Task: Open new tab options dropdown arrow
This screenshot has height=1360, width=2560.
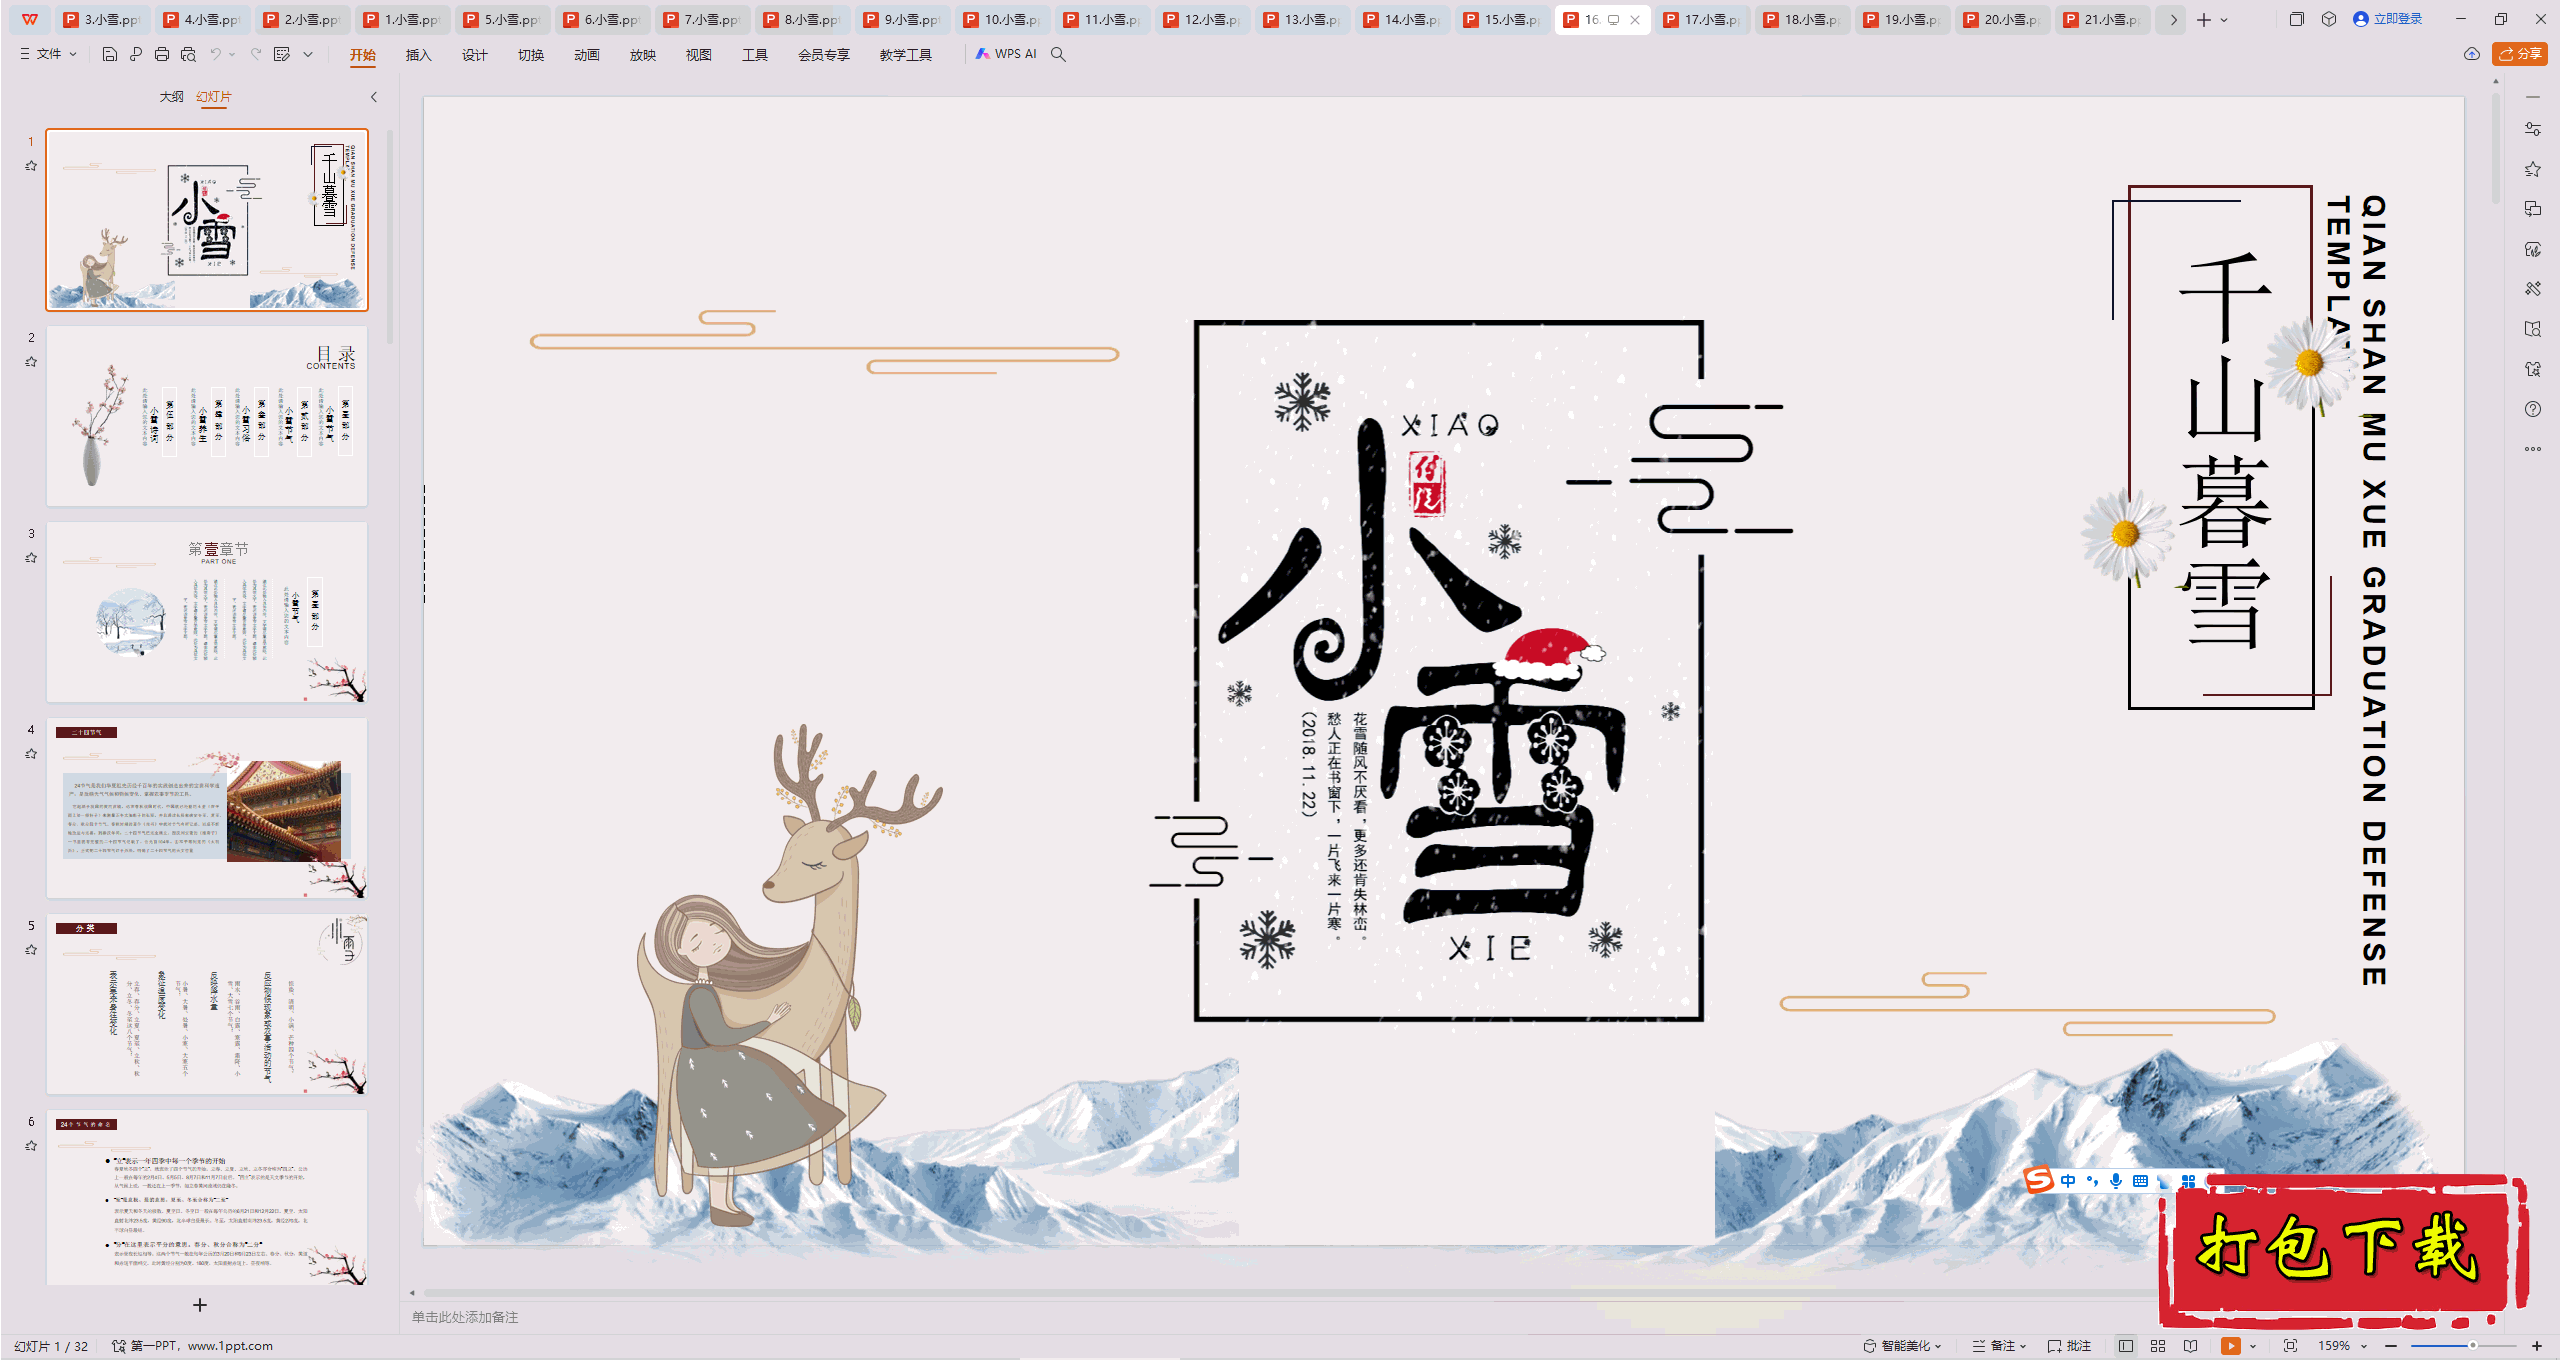Action: click(x=2224, y=20)
